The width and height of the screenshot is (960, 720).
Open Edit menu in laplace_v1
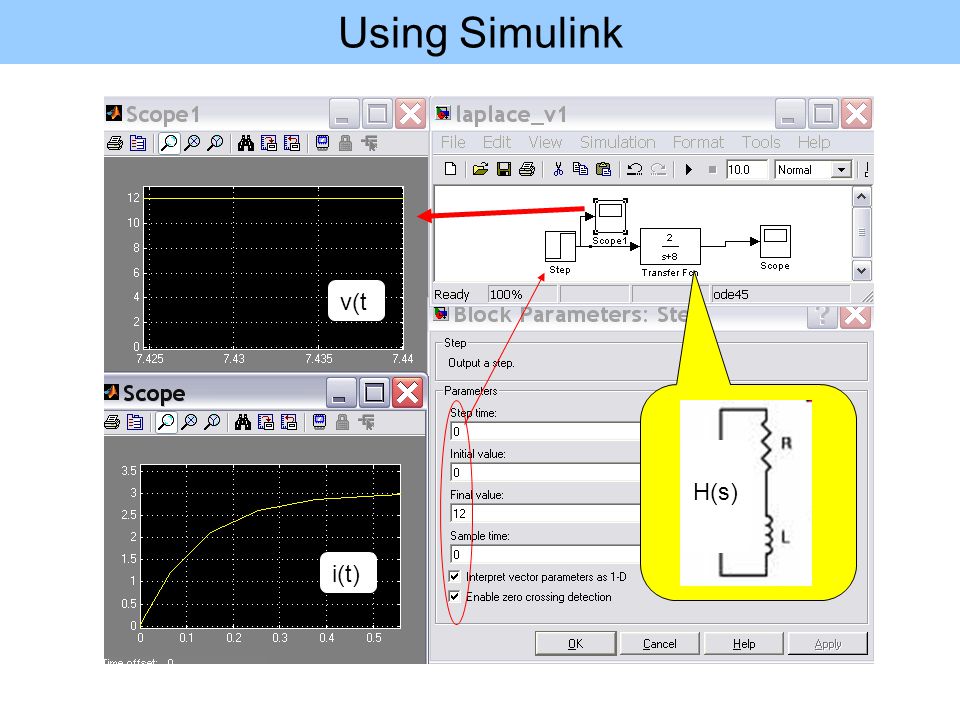coord(497,142)
